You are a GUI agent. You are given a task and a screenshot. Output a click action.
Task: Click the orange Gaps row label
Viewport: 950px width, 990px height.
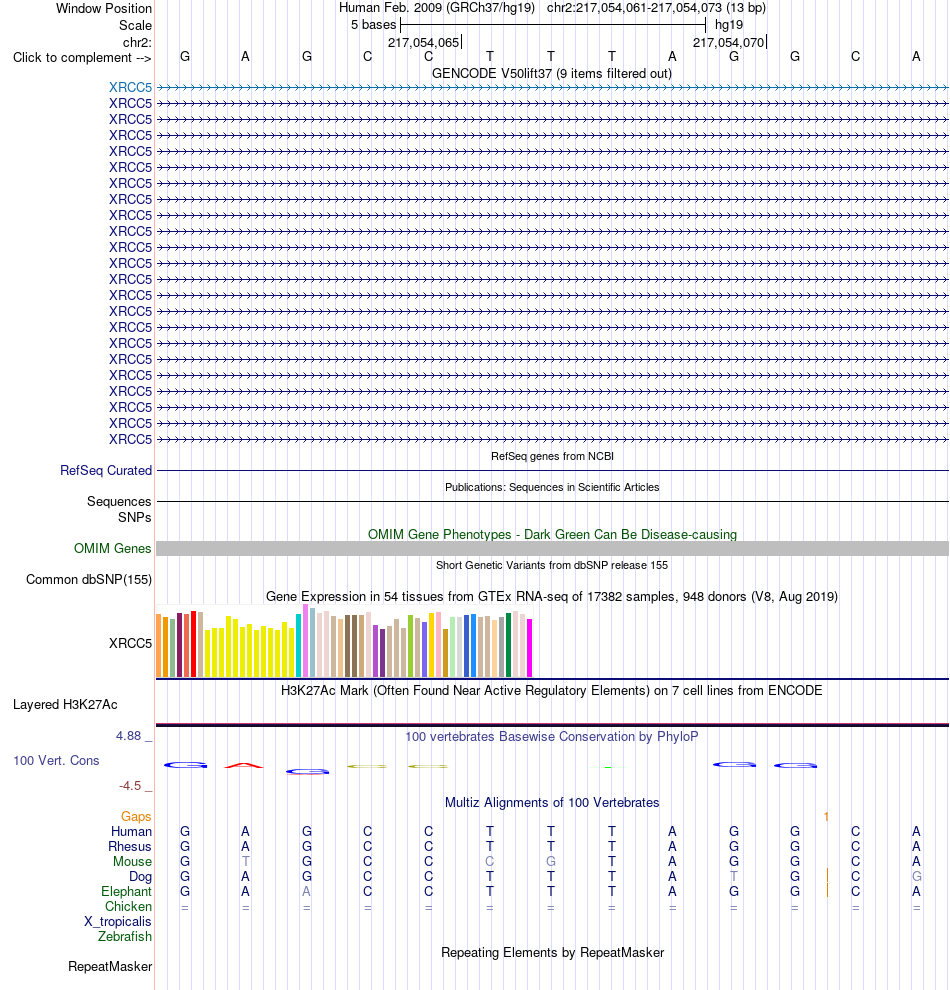(136, 816)
